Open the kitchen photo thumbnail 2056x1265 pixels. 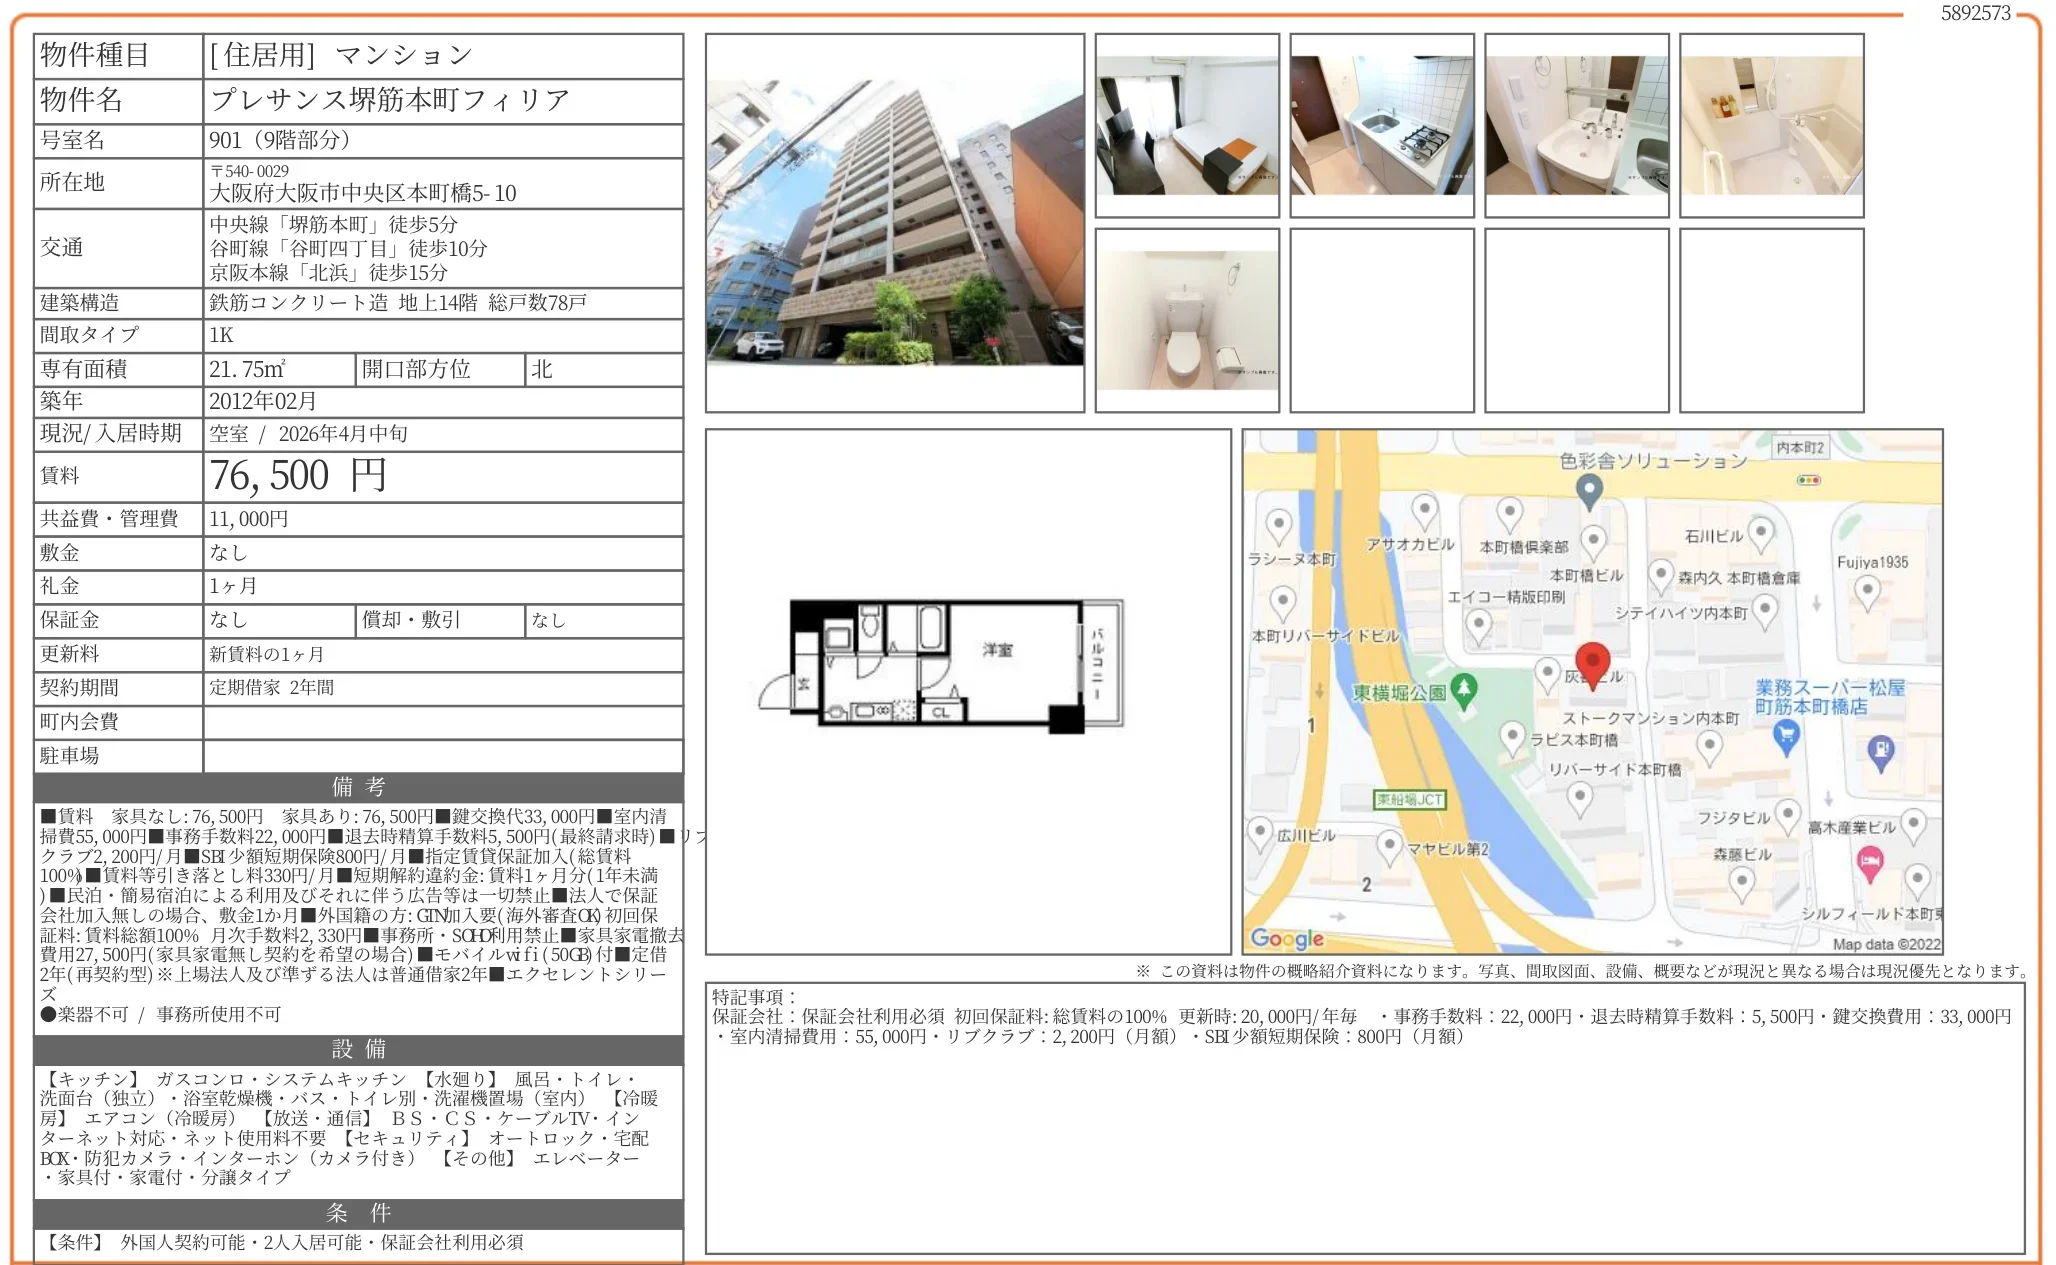1383,125
